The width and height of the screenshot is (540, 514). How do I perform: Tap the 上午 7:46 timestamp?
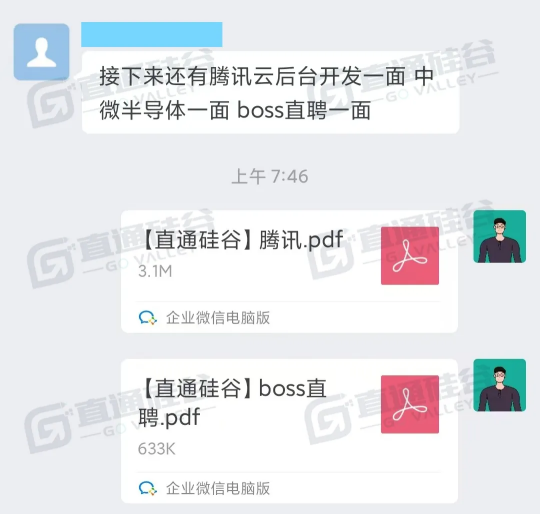coord(270,176)
